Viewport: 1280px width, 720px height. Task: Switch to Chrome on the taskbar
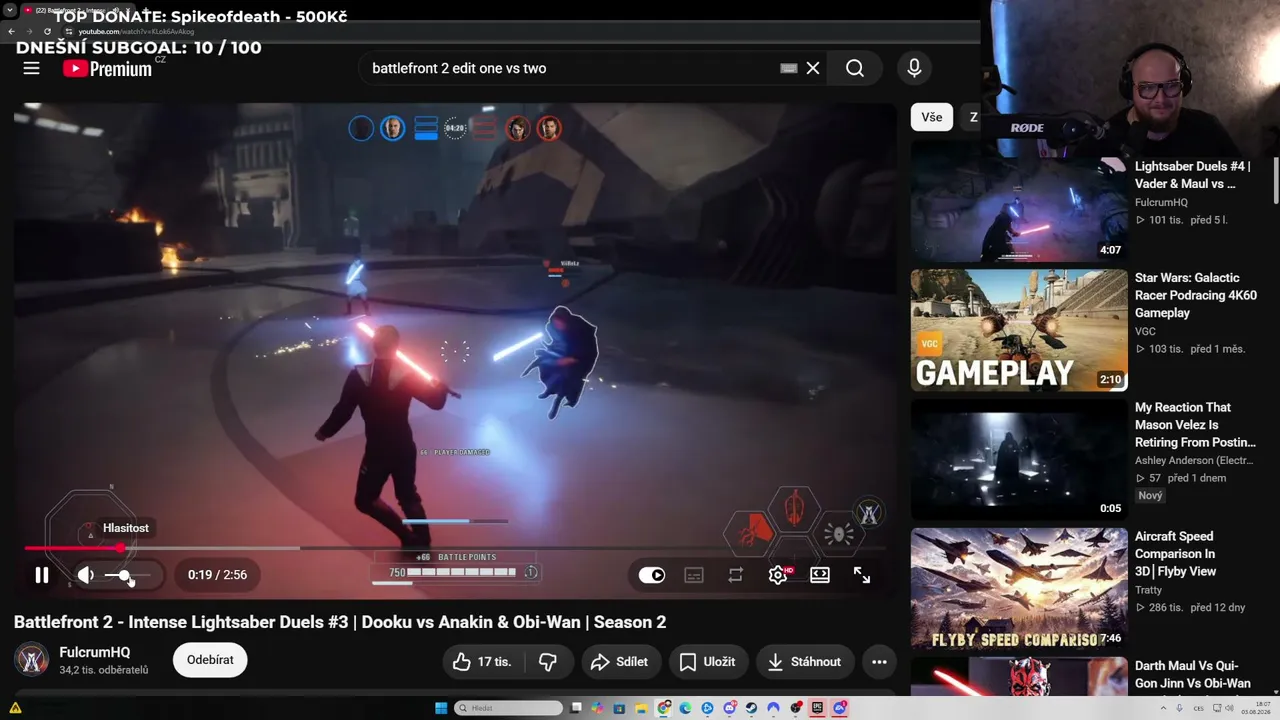(664, 708)
